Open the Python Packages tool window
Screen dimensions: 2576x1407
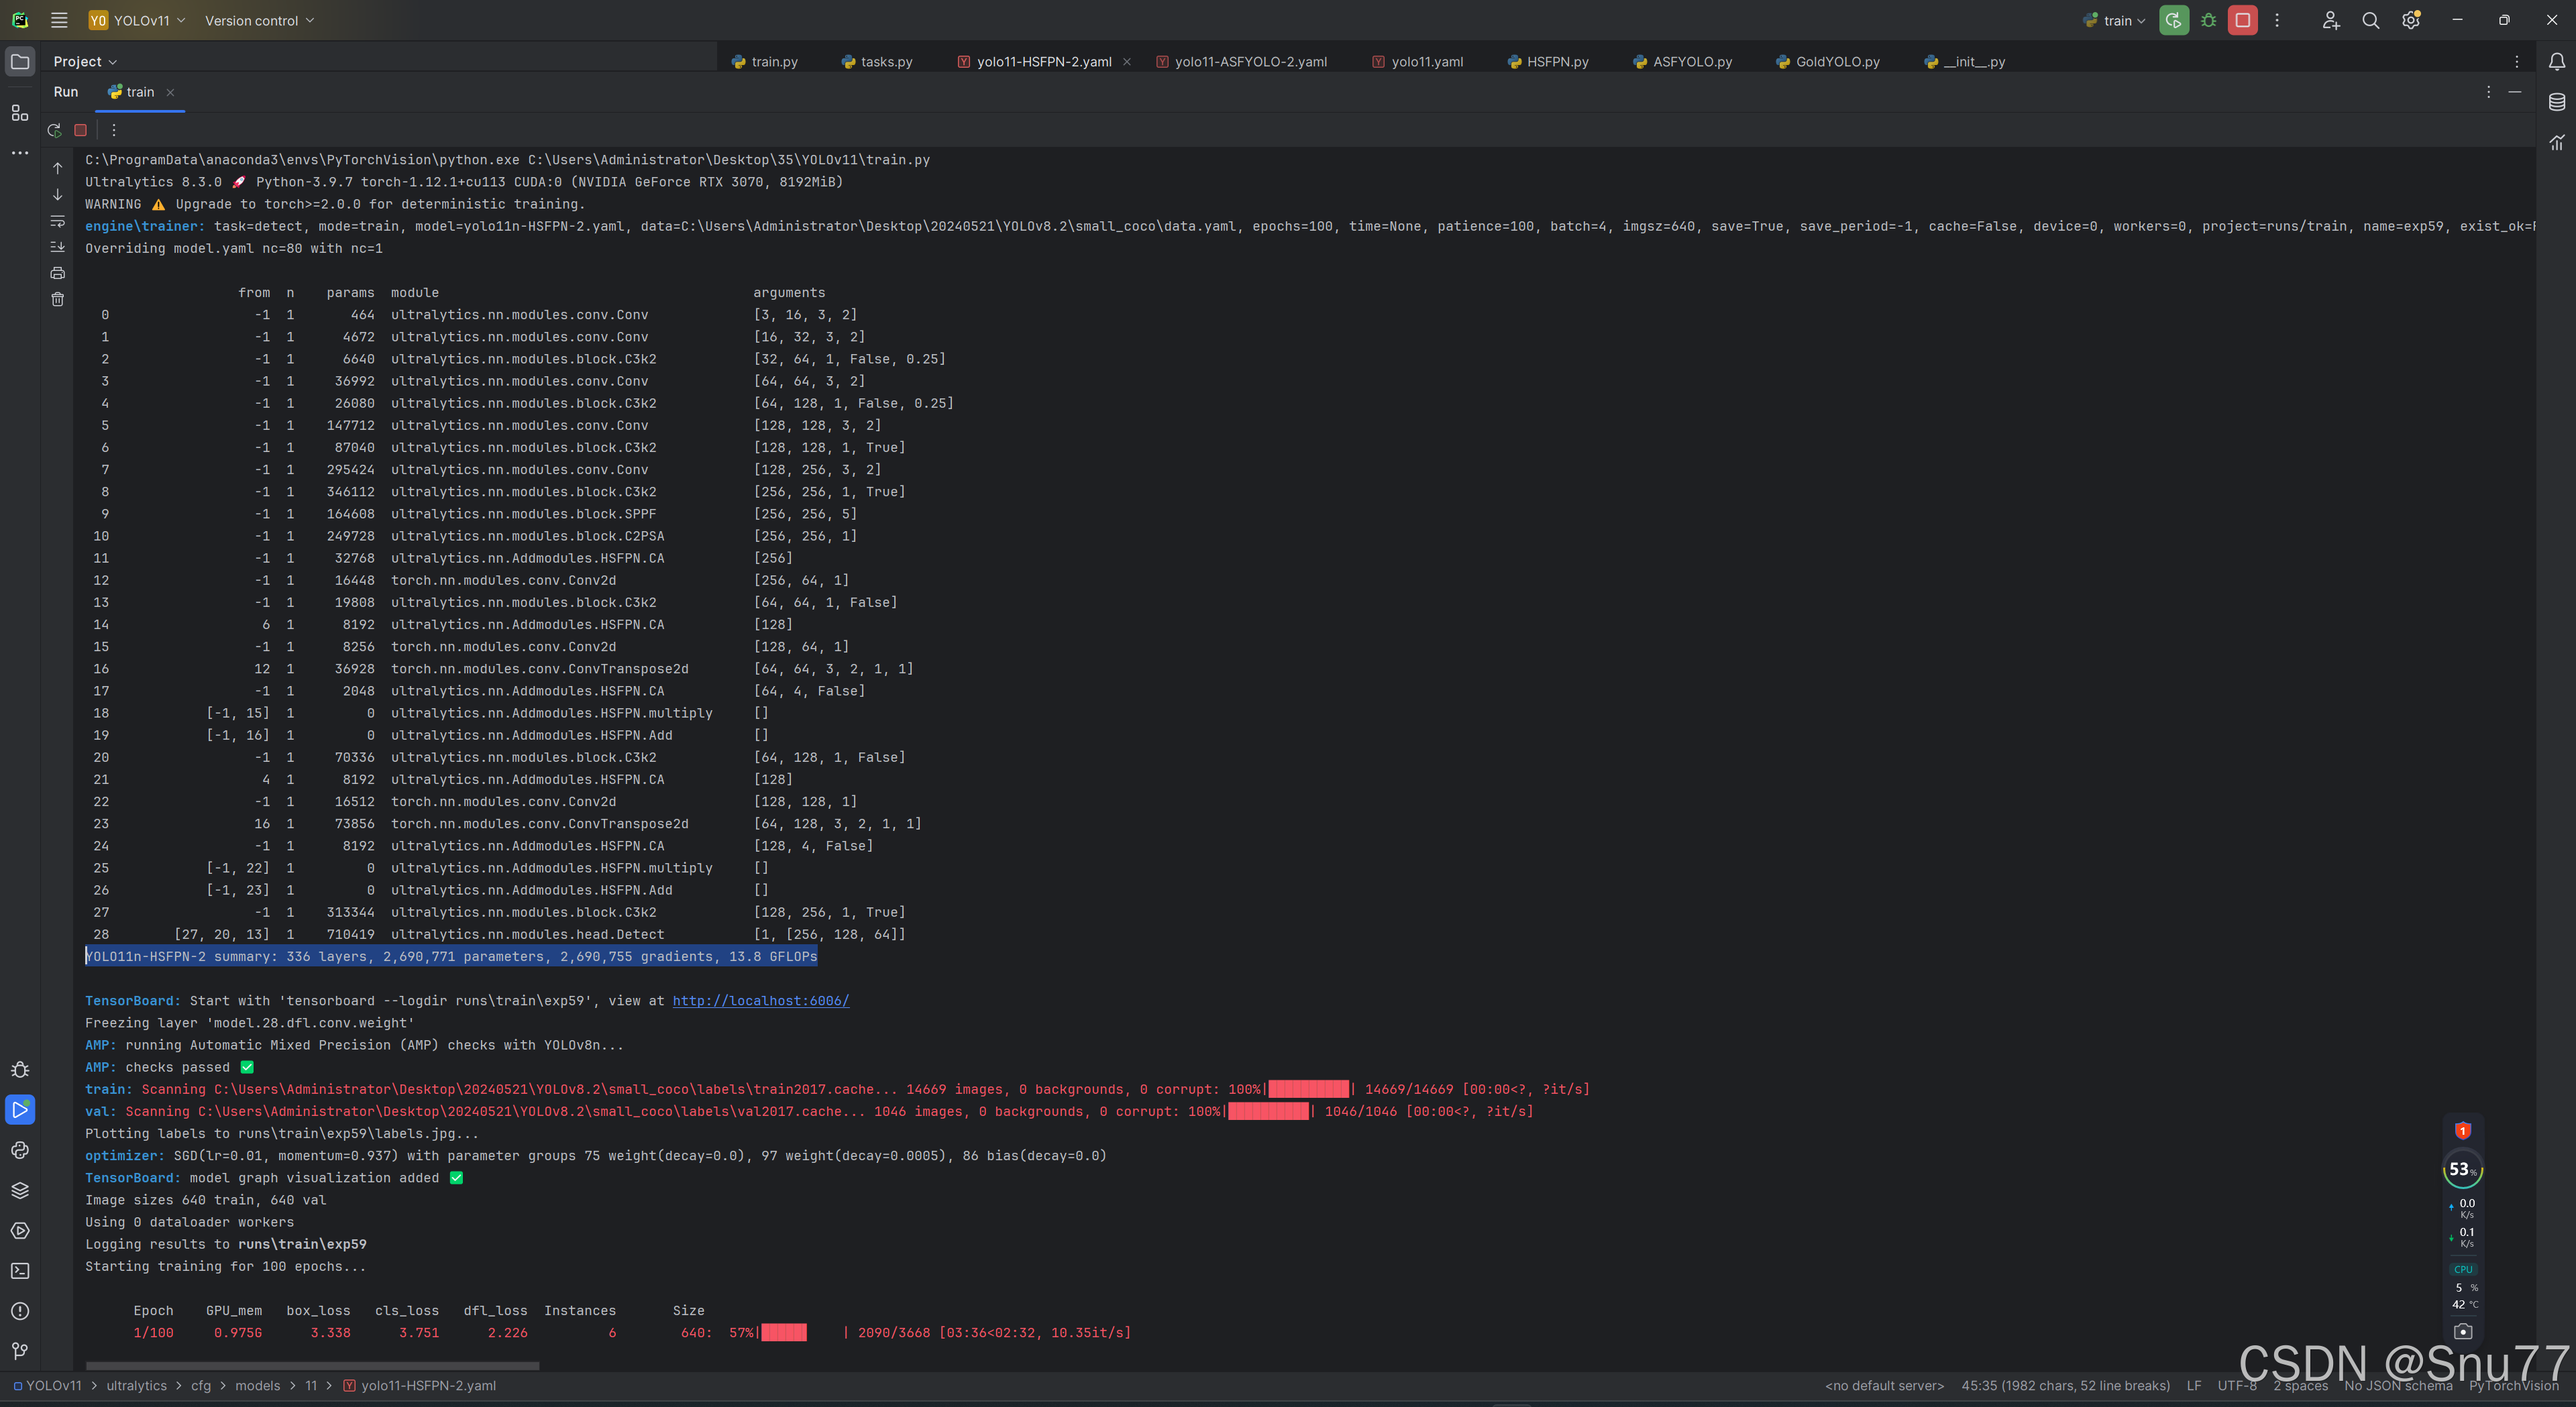coord(20,1190)
